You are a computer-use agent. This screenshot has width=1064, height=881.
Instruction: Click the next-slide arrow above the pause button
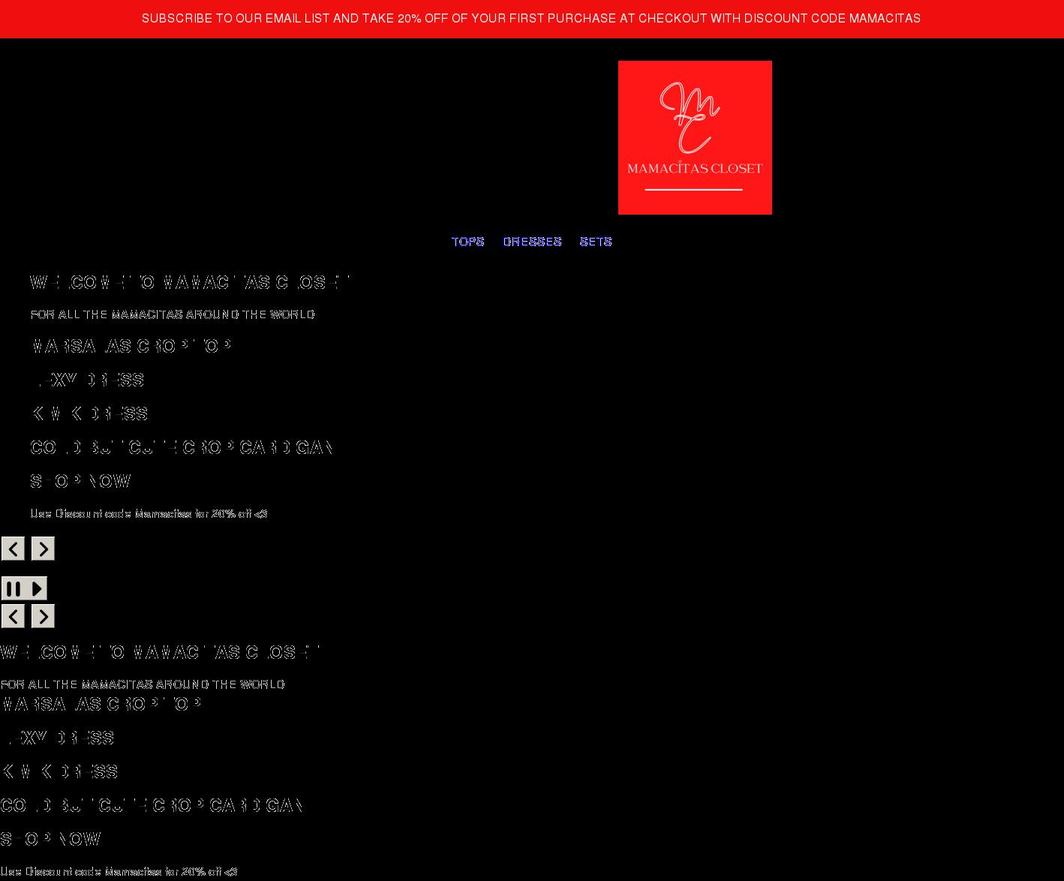[x=43, y=548]
